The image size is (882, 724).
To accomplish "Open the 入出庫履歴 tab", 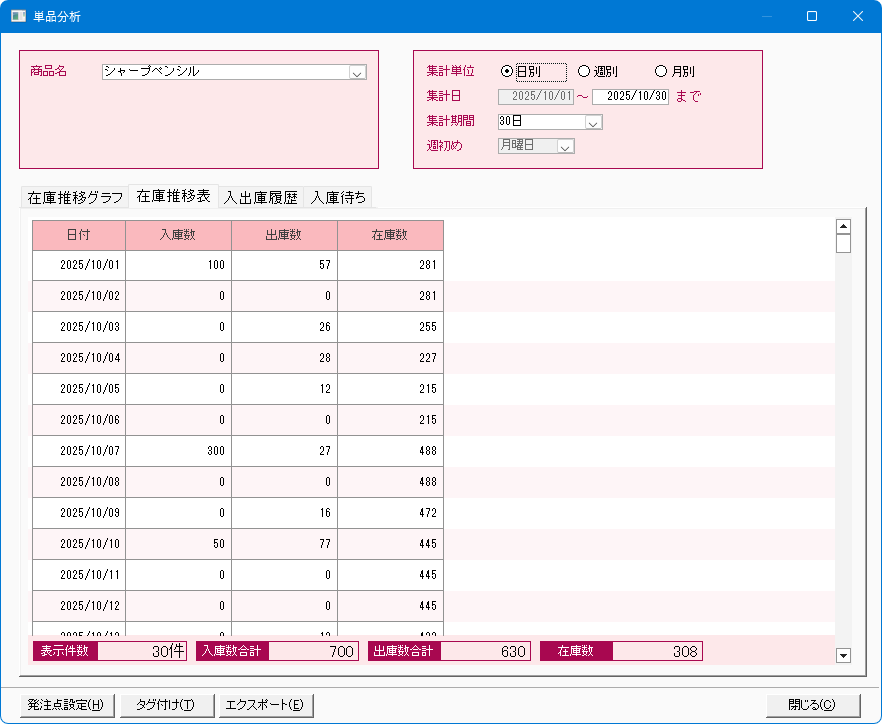I will (261, 198).
